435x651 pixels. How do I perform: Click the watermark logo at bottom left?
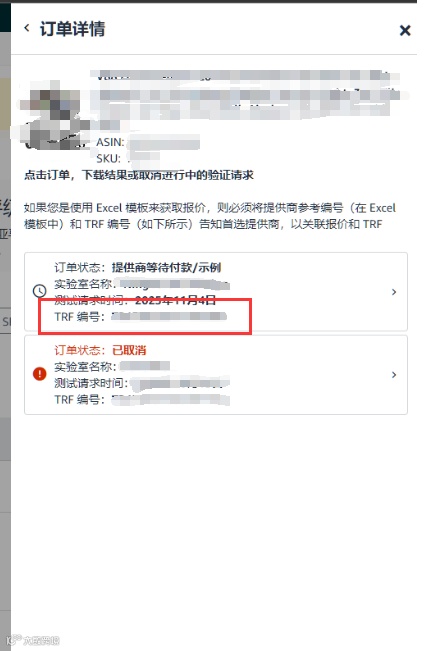pyautogui.click(x=33, y=640)
